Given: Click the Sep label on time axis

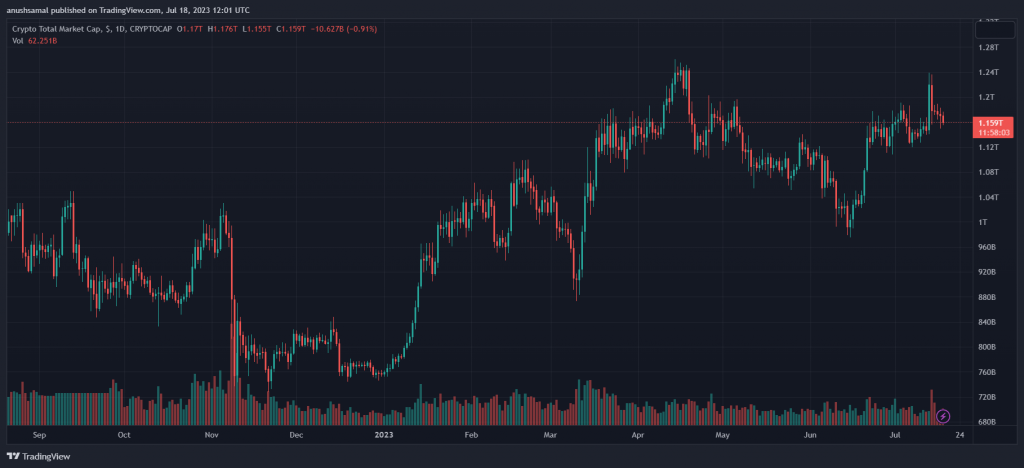Looking at the screenshot, I should pyautogui.click(x=40, y=436).
